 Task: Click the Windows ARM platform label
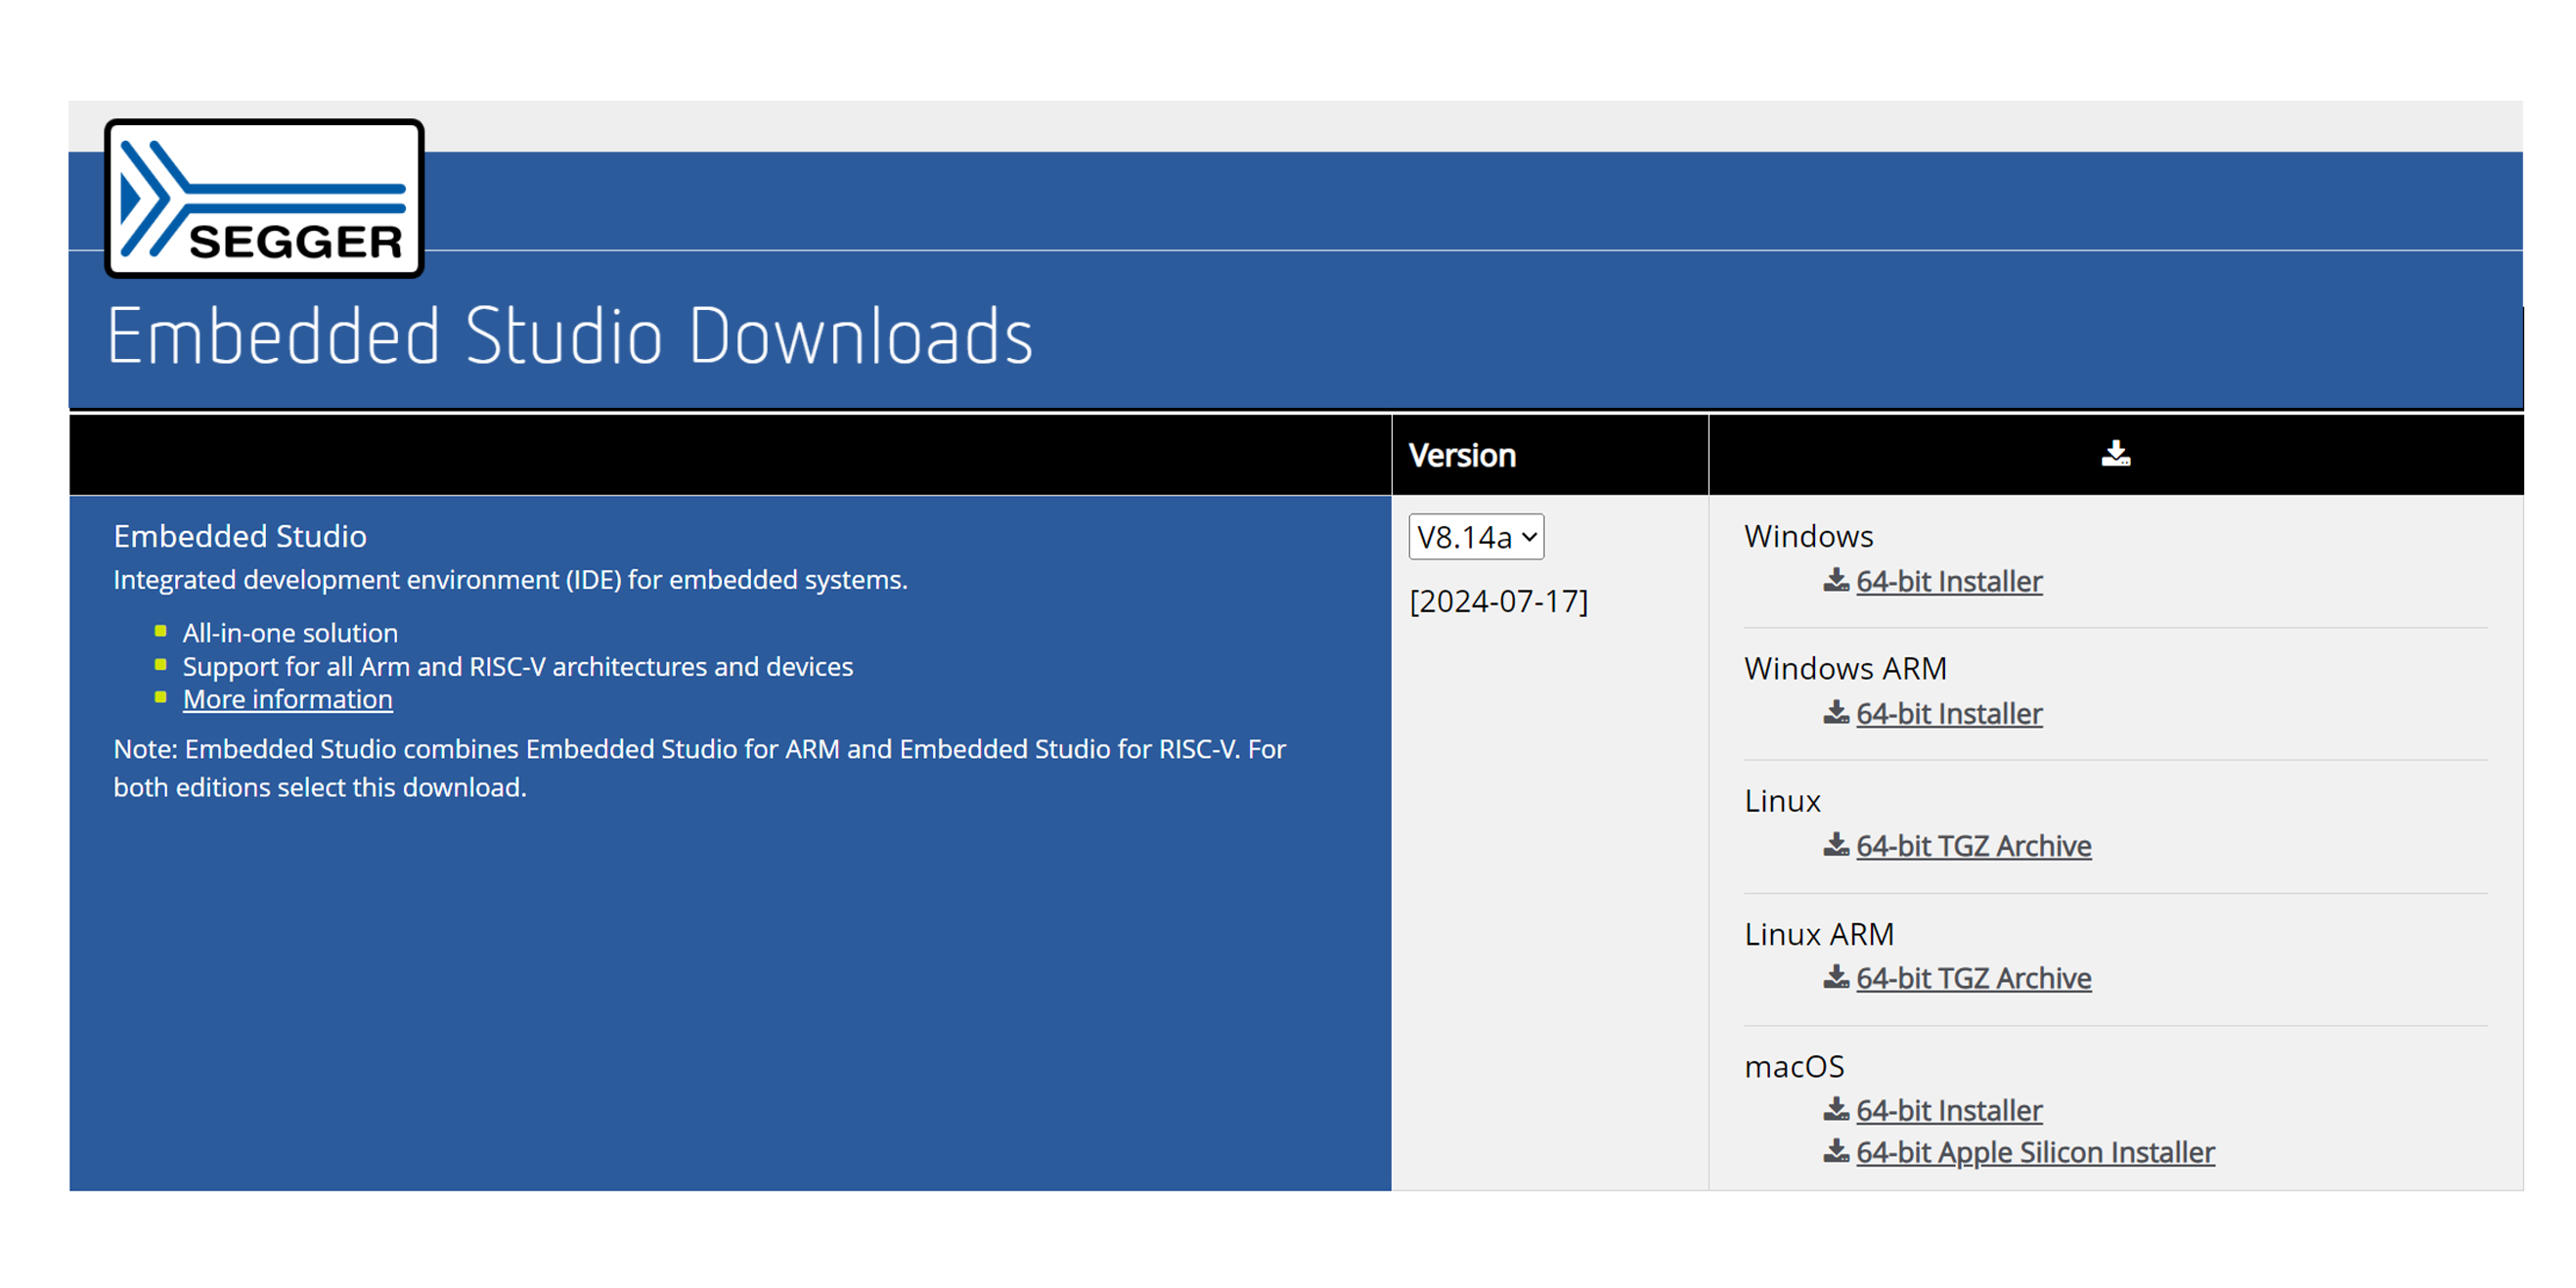click(x=1845, y=668)
